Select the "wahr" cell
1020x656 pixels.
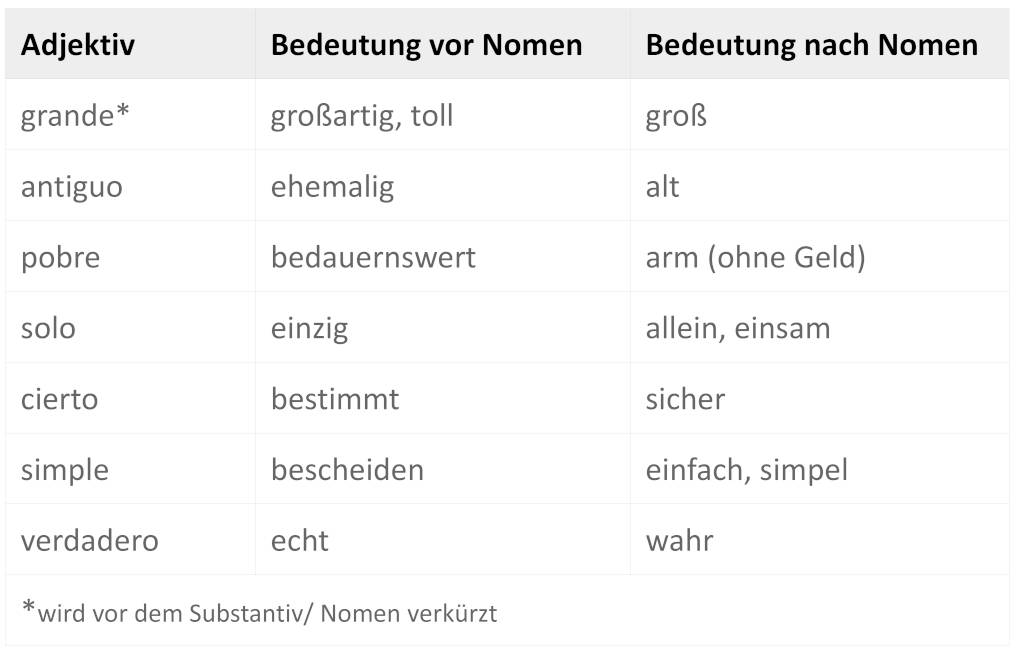pos(679,541)
